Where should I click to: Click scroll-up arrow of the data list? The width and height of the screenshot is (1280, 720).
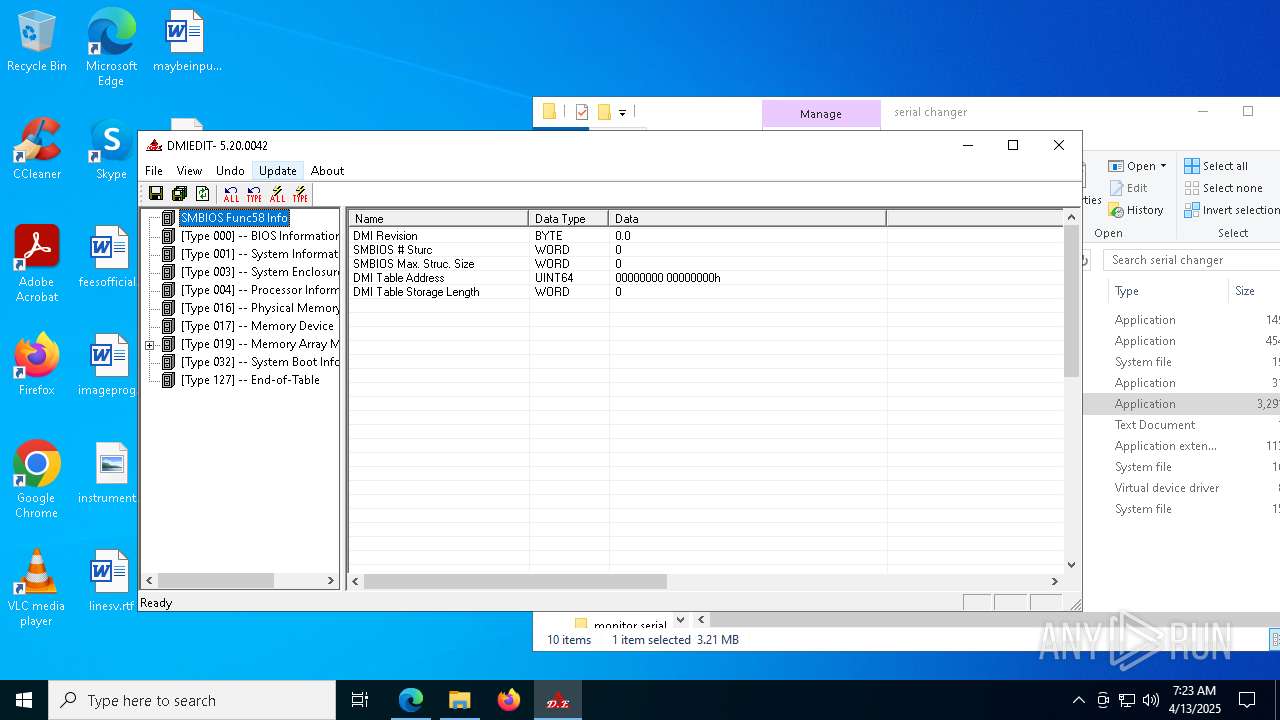pos(1071,217)
